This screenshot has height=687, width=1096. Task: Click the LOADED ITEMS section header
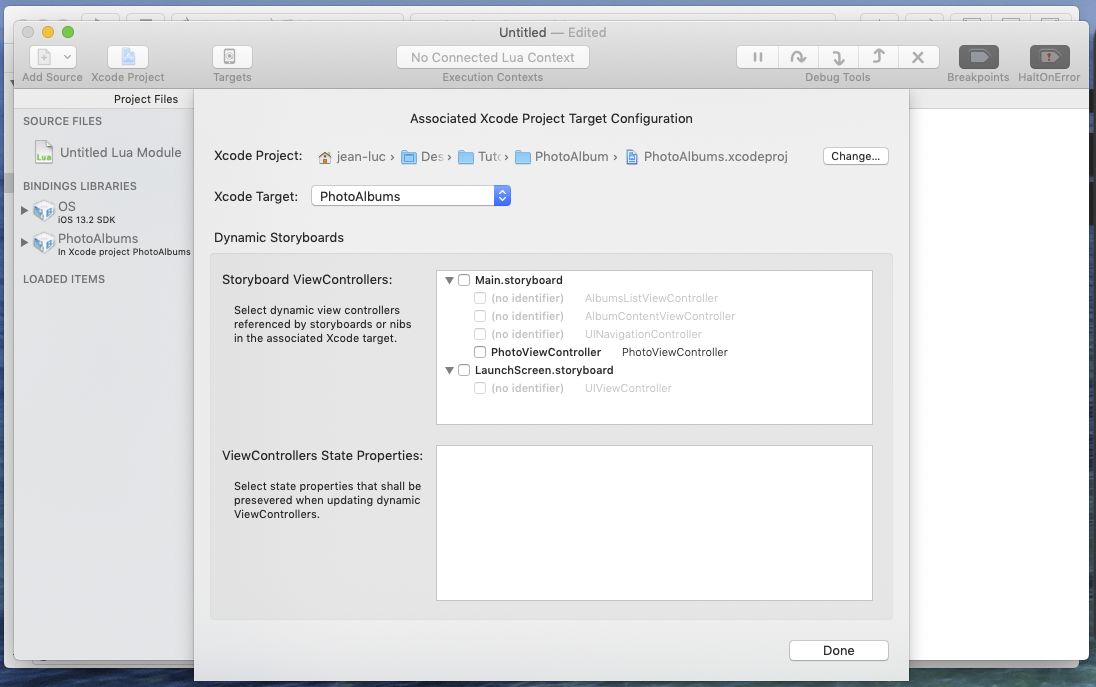pyautogui.click(x=64, y=279)
